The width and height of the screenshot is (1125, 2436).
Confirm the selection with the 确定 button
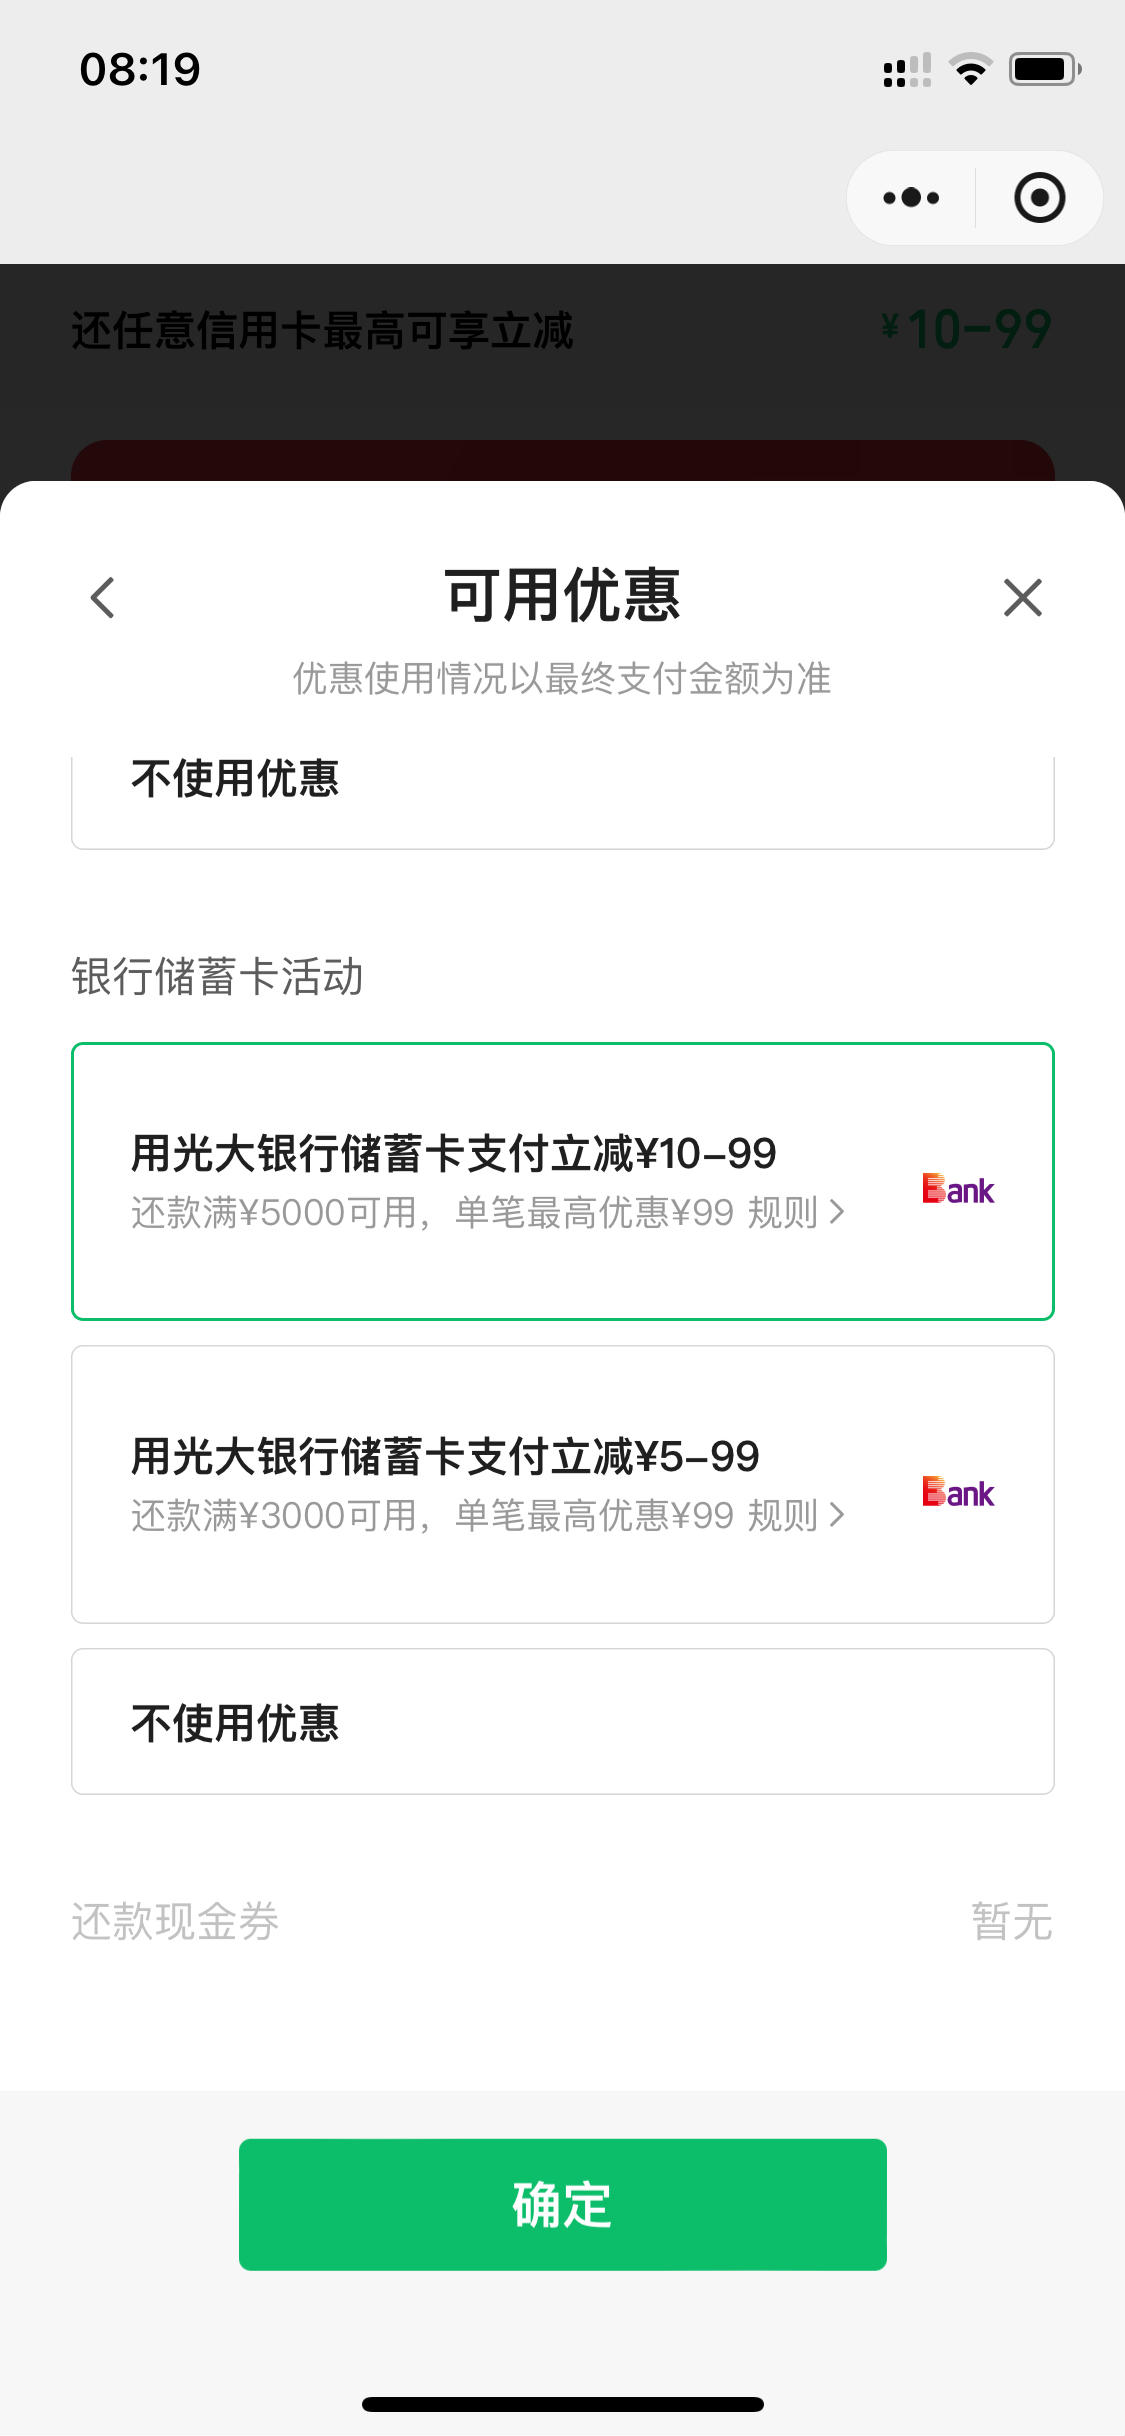coord(563,2204)
